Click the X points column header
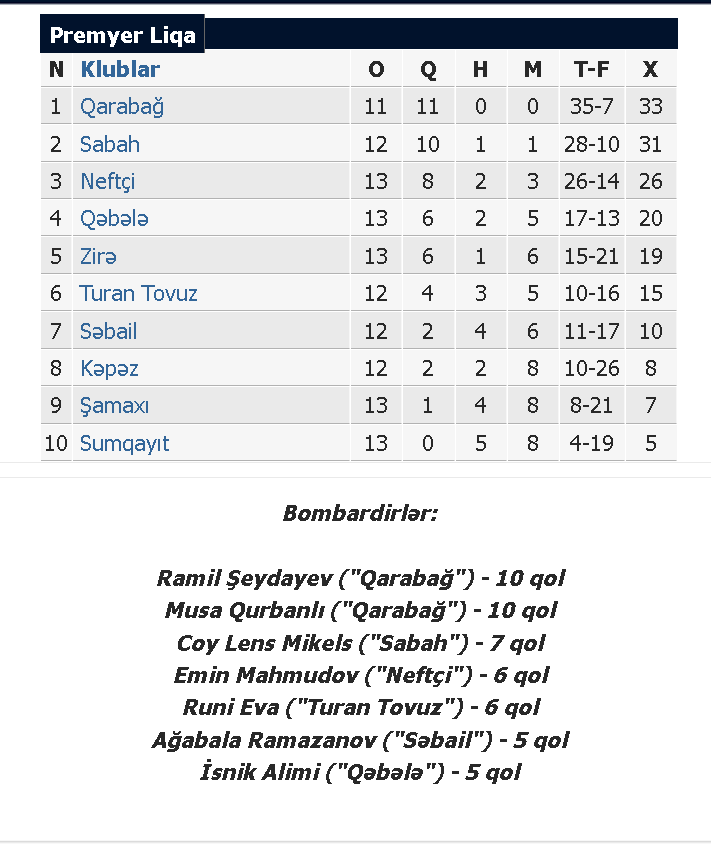711x851 pixels. click(650, 69)
